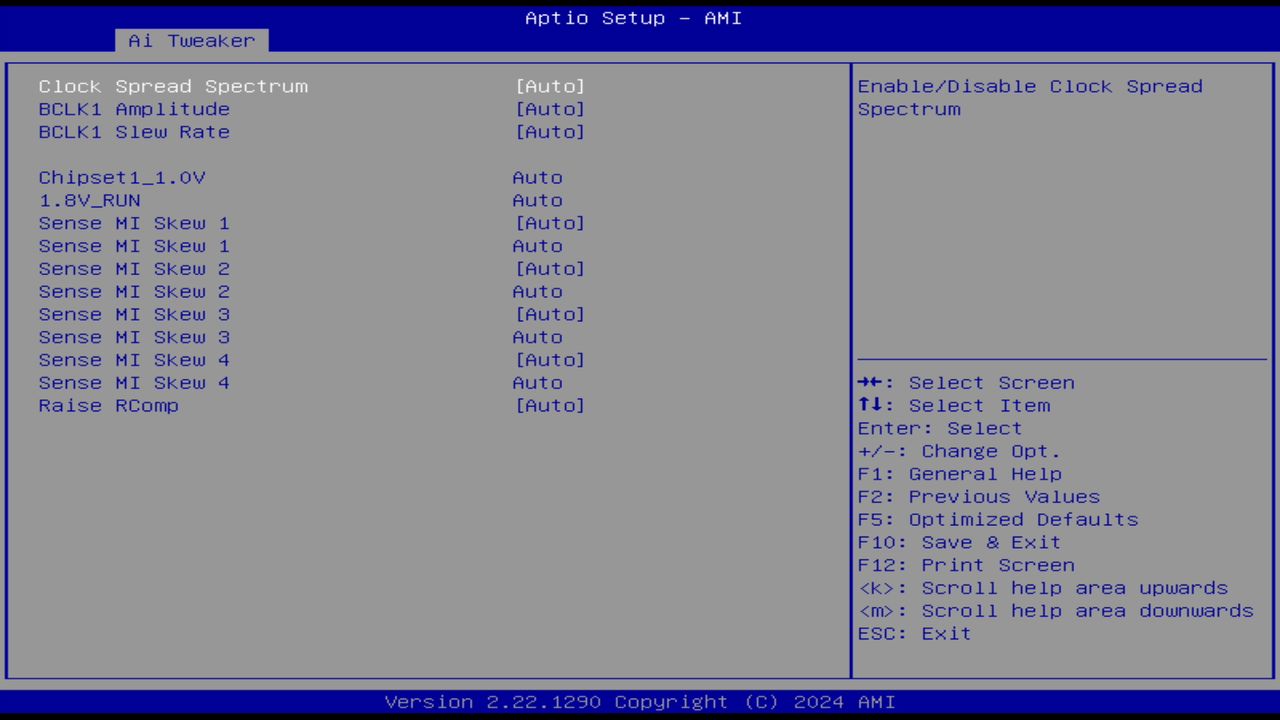Screen dimensions: 1280x720
Task: Click the '<k>: Scroll help area upwards' hint
Action: 1043,588
